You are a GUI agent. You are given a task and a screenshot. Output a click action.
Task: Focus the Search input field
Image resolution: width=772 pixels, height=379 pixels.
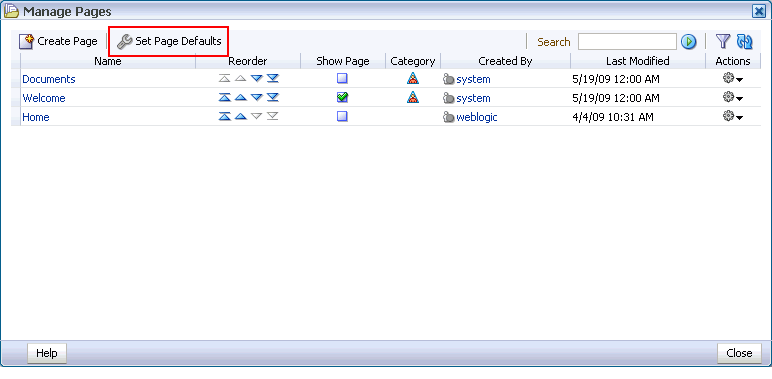coord(627,42)
